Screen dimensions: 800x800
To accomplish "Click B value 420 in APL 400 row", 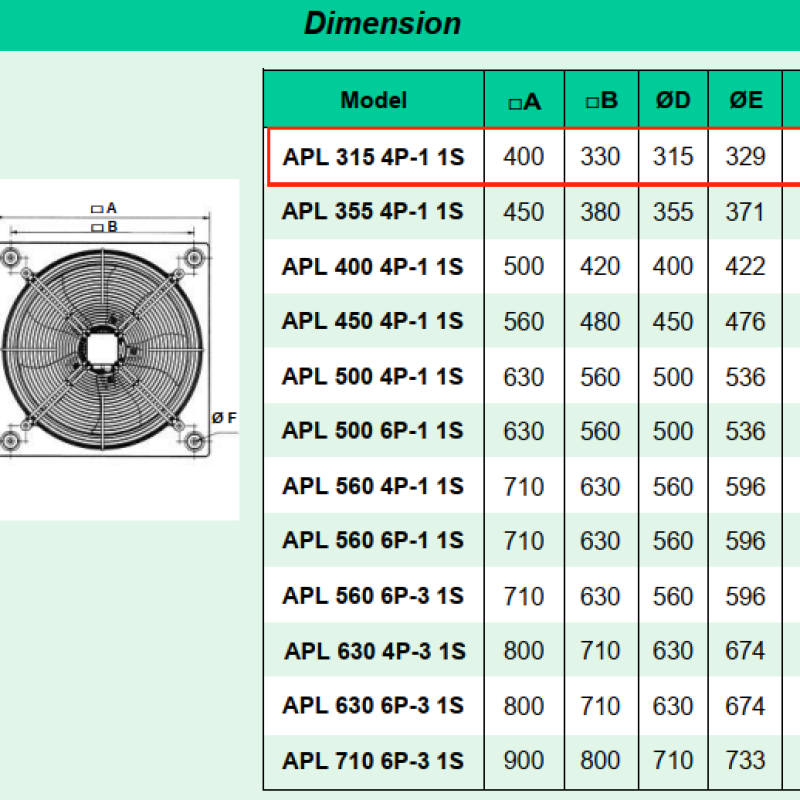I will coord(600,266).
